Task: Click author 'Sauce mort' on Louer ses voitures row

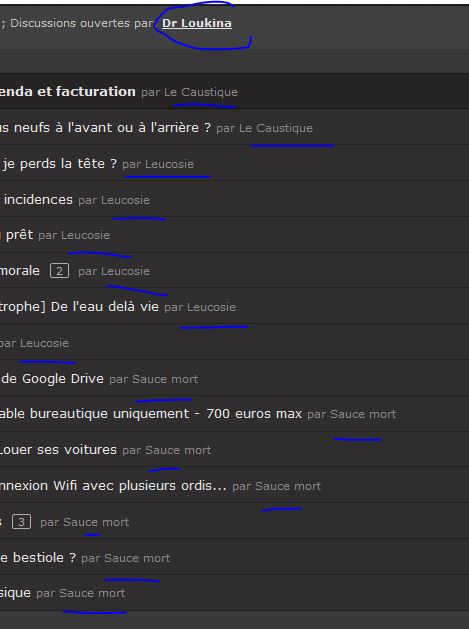Action: (x=178, y=450)
